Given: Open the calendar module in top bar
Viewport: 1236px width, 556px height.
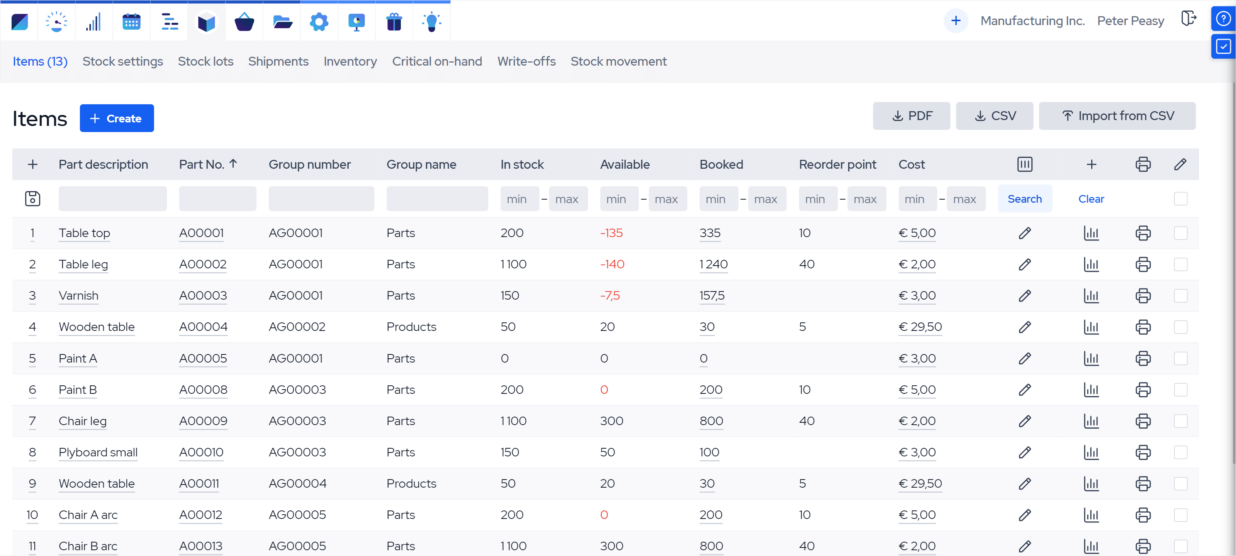Looking at the screenshot, I should click(131, 21).
